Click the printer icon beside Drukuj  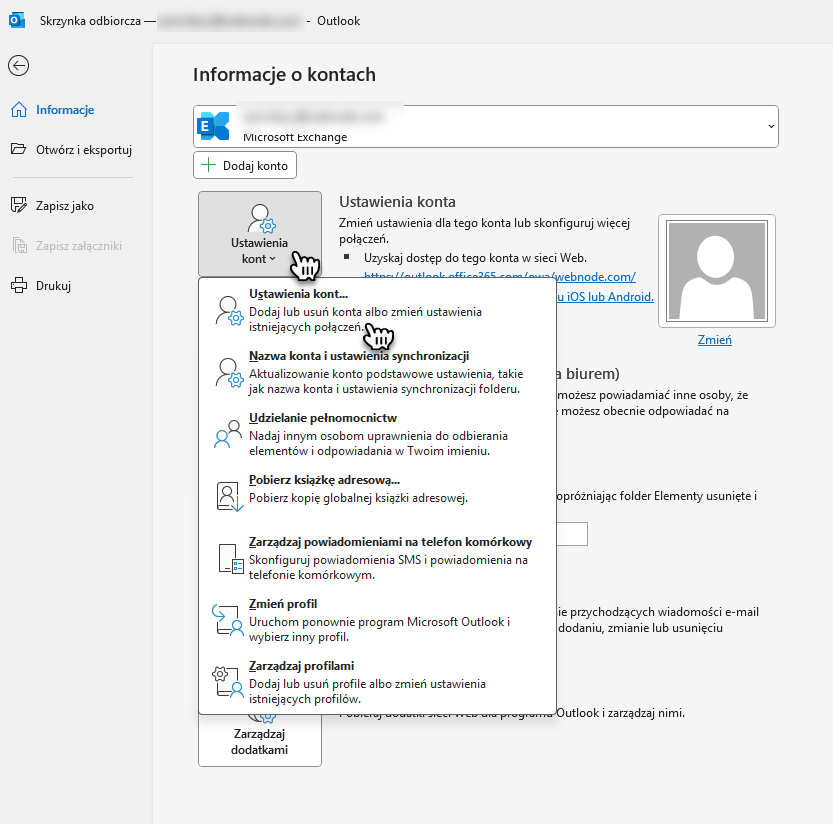(19, 285)
